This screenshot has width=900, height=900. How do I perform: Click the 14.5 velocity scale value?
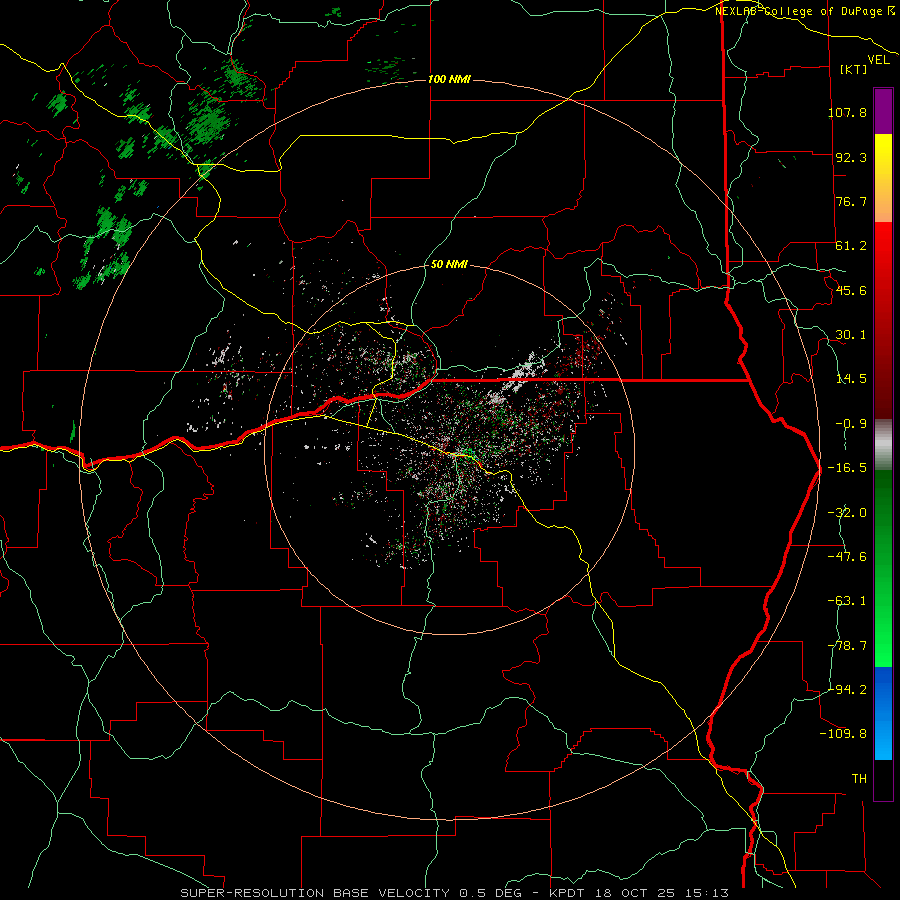[851, 379]
